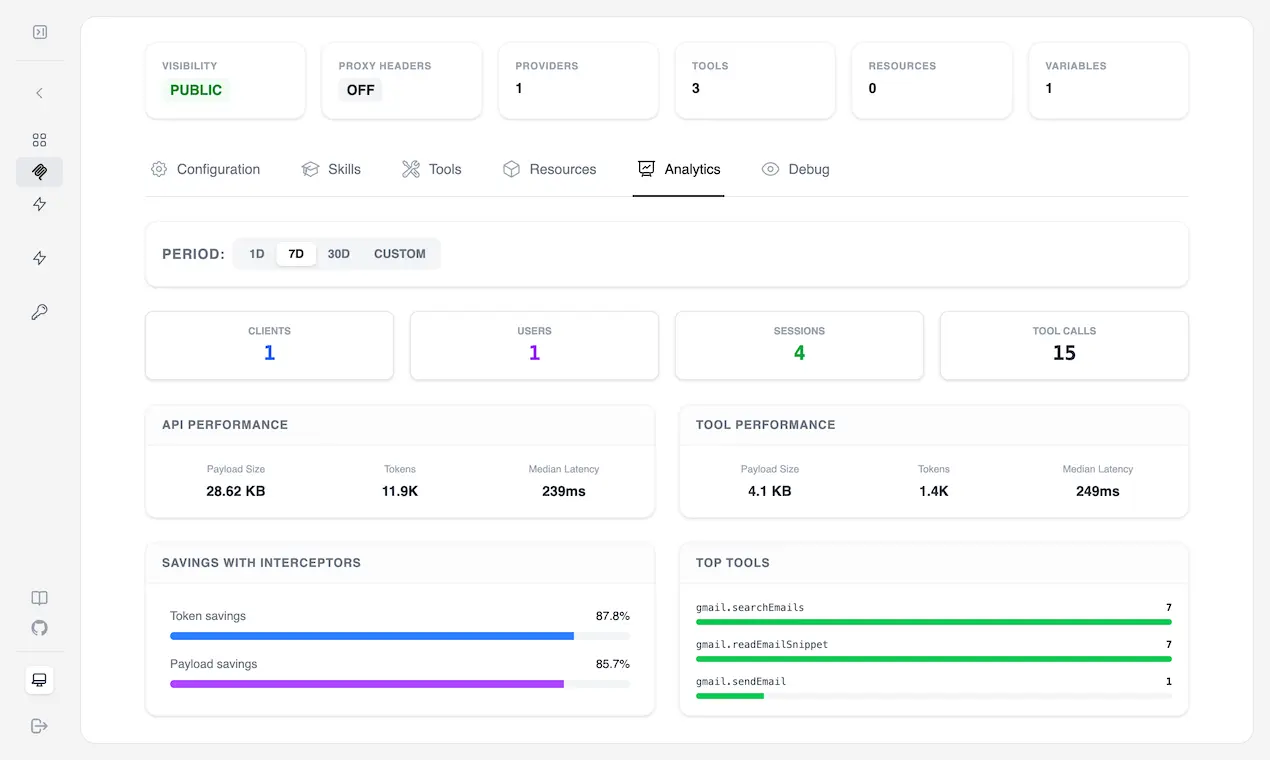Click the Analytics chart icon
Screen dimensions: 1270x760
(647, 169)
